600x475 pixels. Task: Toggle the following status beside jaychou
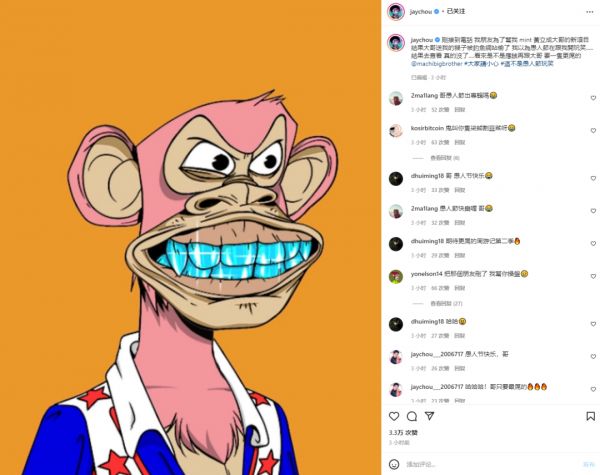pyautogui.click(x=456, y=11)
